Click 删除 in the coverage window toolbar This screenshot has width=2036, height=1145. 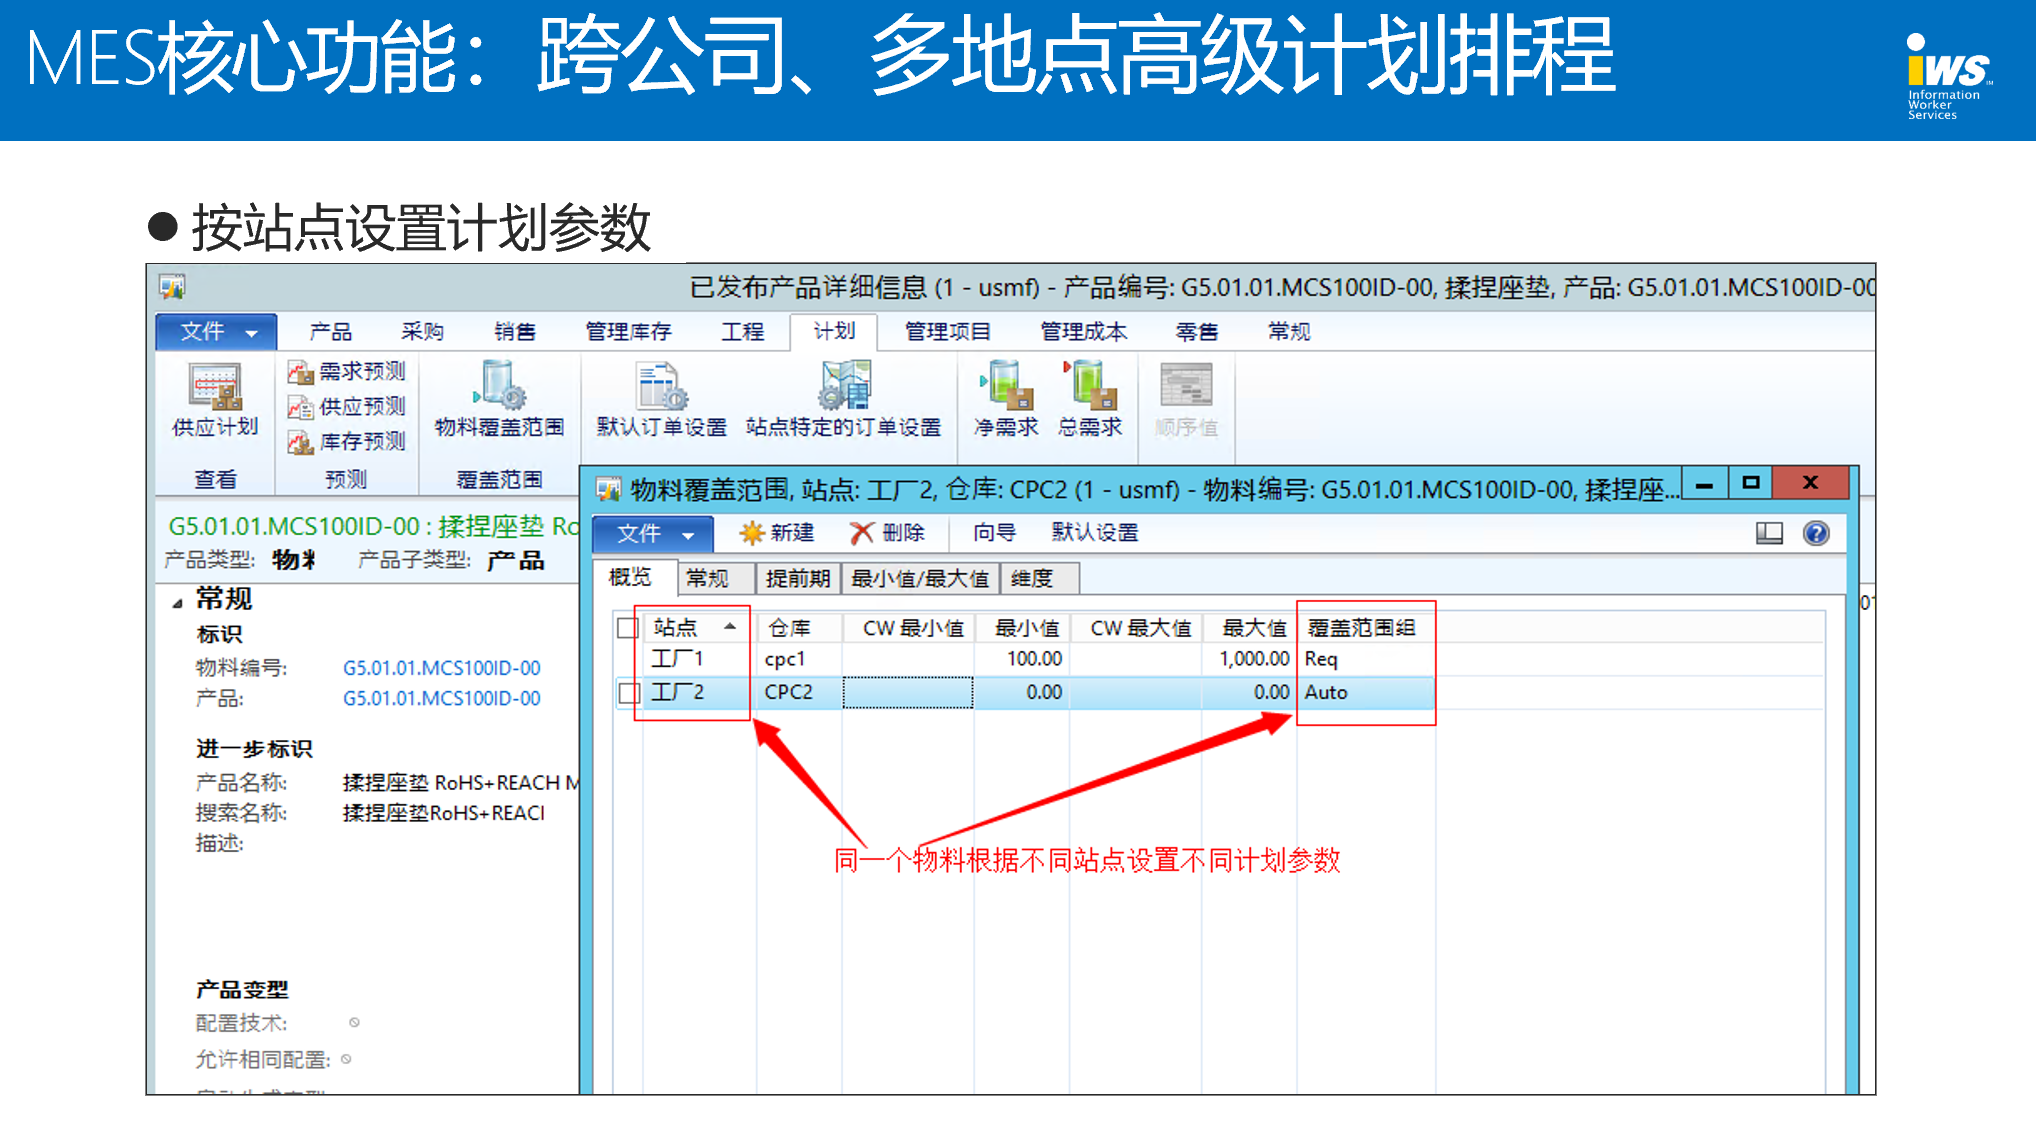[887, 533]
